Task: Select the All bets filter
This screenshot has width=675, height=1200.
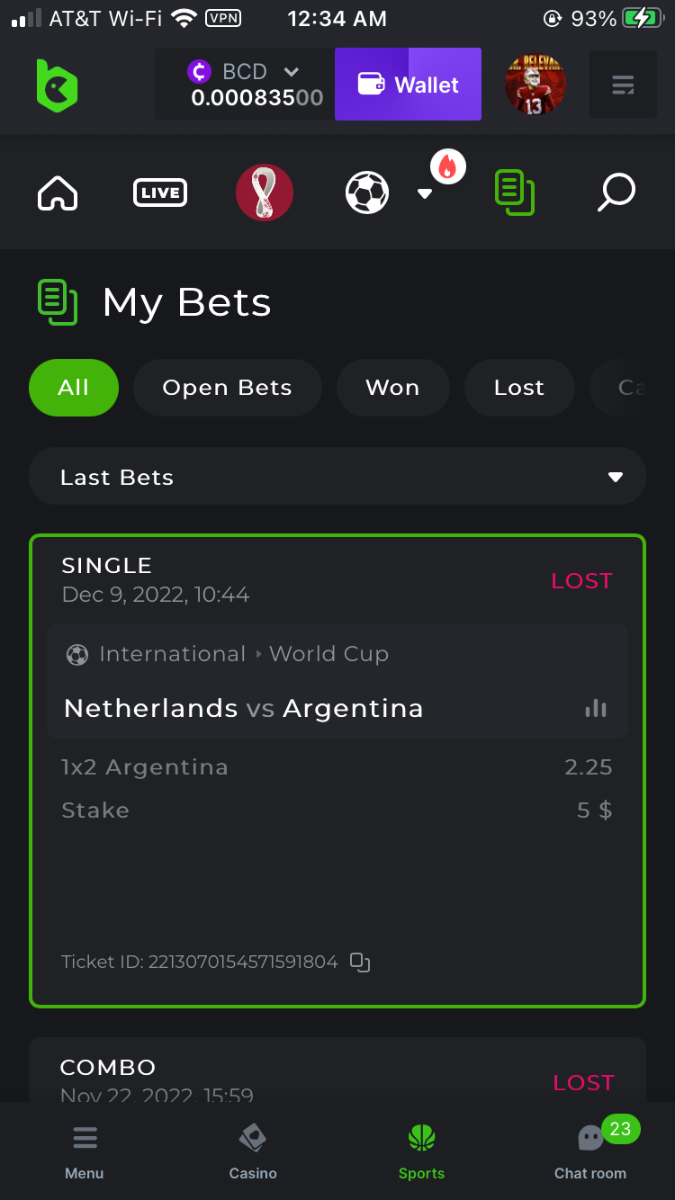Action: click(73, 388)
